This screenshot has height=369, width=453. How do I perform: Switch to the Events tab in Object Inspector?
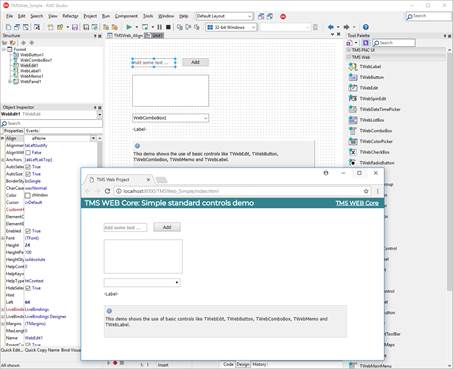coord(32,131)
